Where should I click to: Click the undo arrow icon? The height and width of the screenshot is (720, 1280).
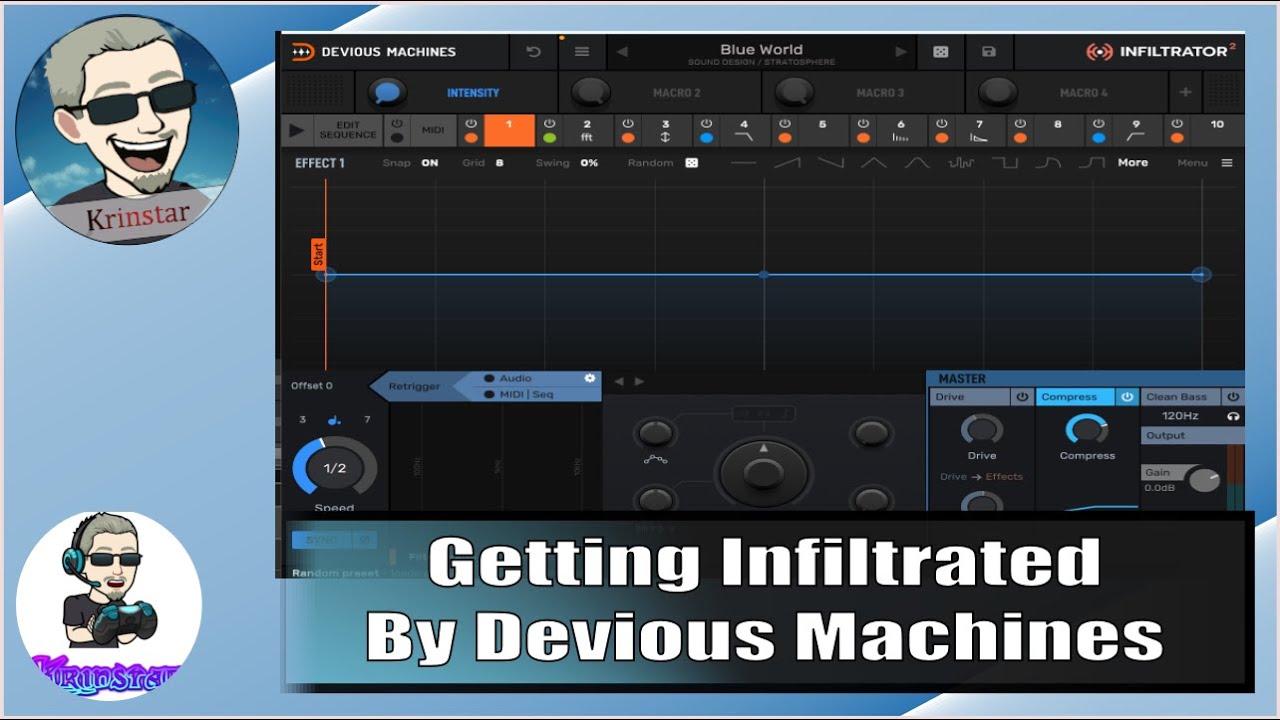[x=533, y=52]
